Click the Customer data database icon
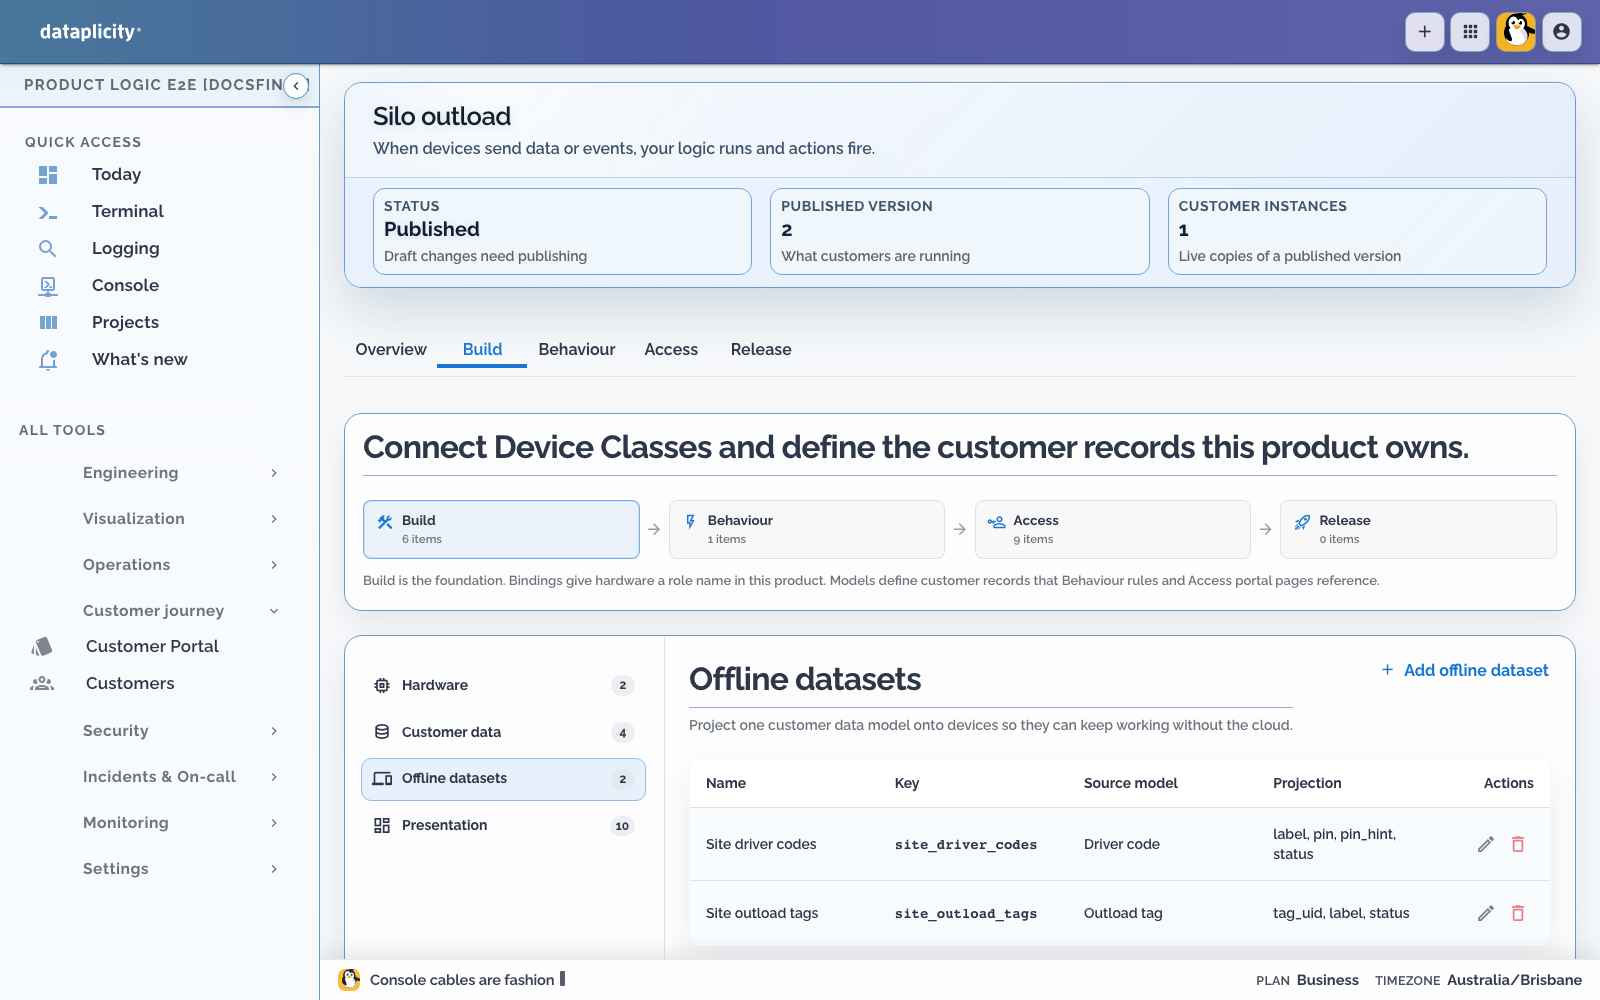The width and height of the screenshot is (1600, 1000). click(382, 732)
